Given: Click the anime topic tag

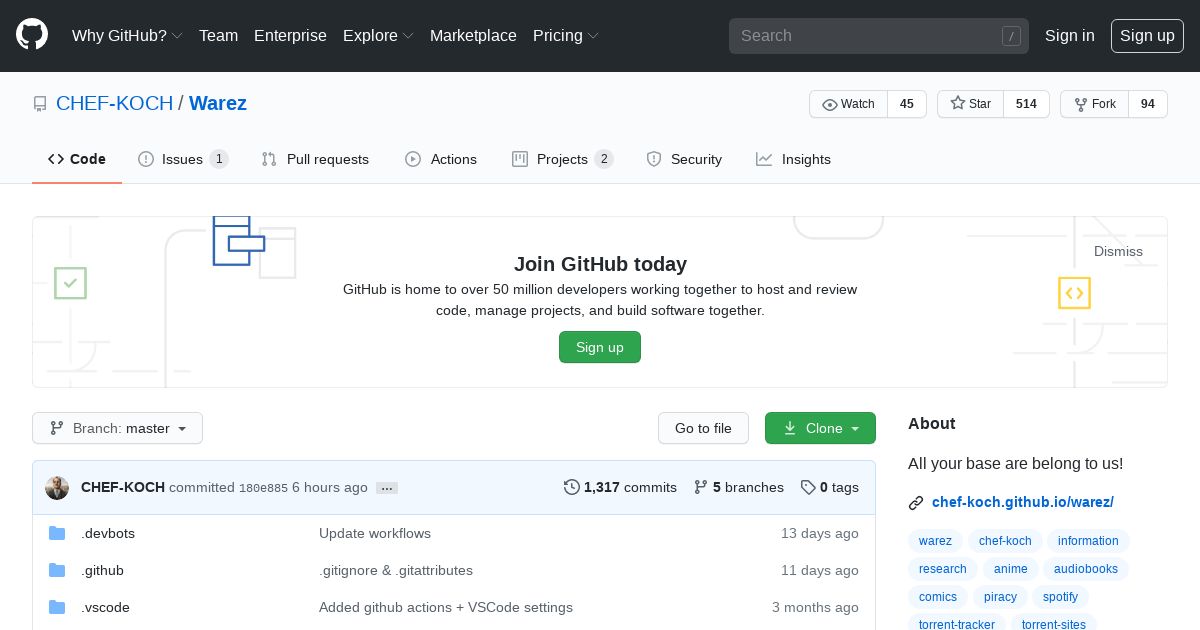Looking at the screenshot, I should (x=1010, y=569).
